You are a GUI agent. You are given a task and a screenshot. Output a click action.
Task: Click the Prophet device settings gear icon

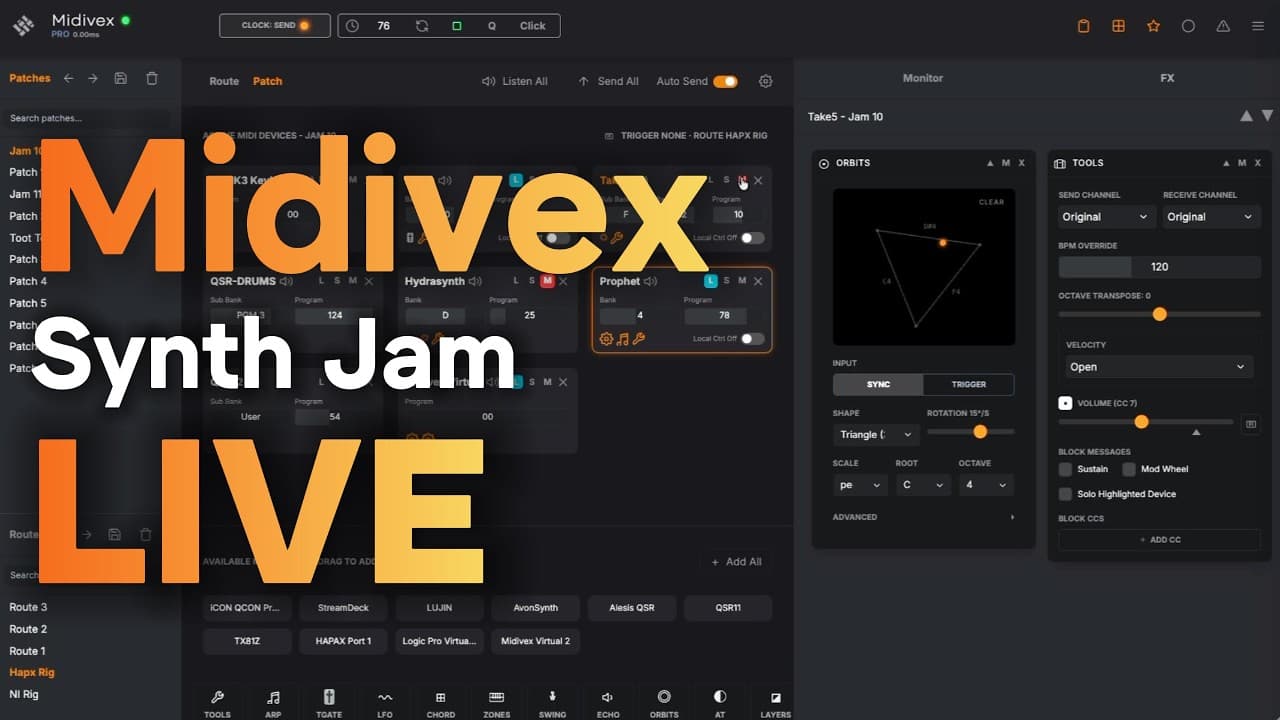(x=606, y=339)
